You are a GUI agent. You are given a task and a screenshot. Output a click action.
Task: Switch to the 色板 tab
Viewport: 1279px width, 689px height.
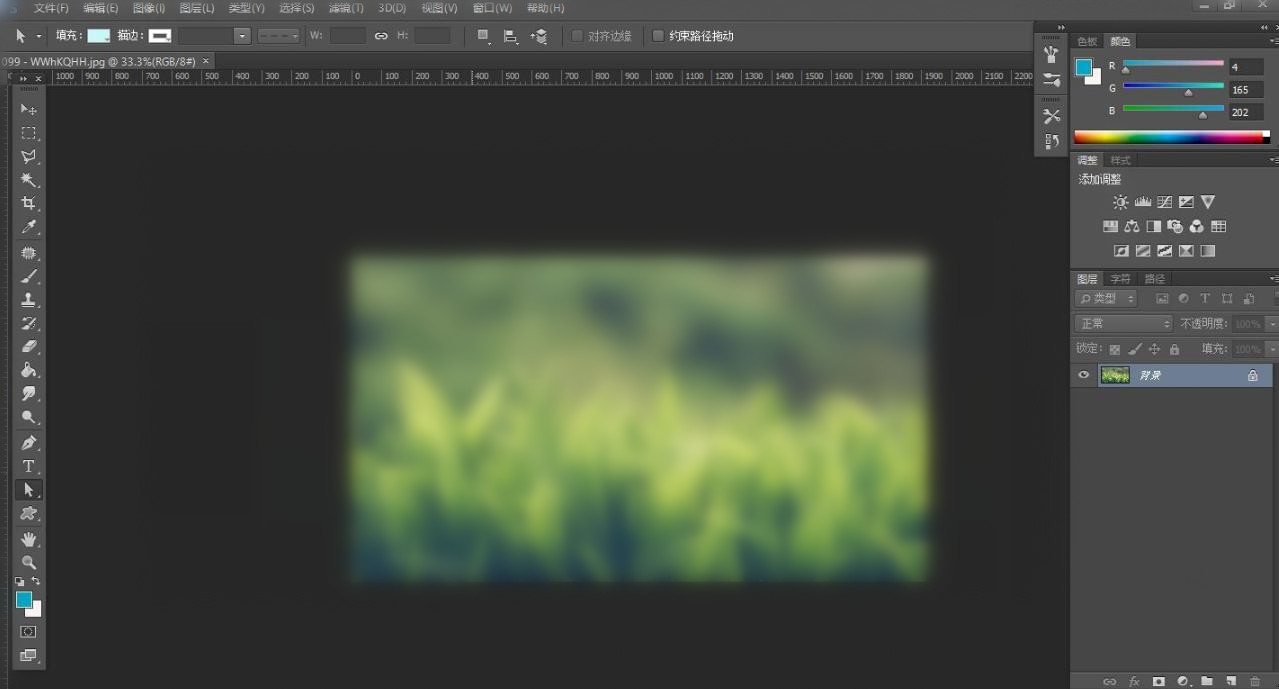1087,41
